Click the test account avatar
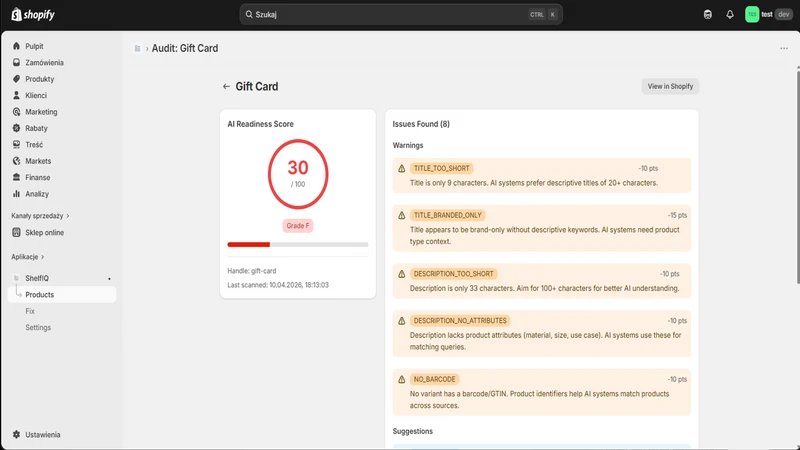The image size is (800, 450). click(x=752, y=14)
